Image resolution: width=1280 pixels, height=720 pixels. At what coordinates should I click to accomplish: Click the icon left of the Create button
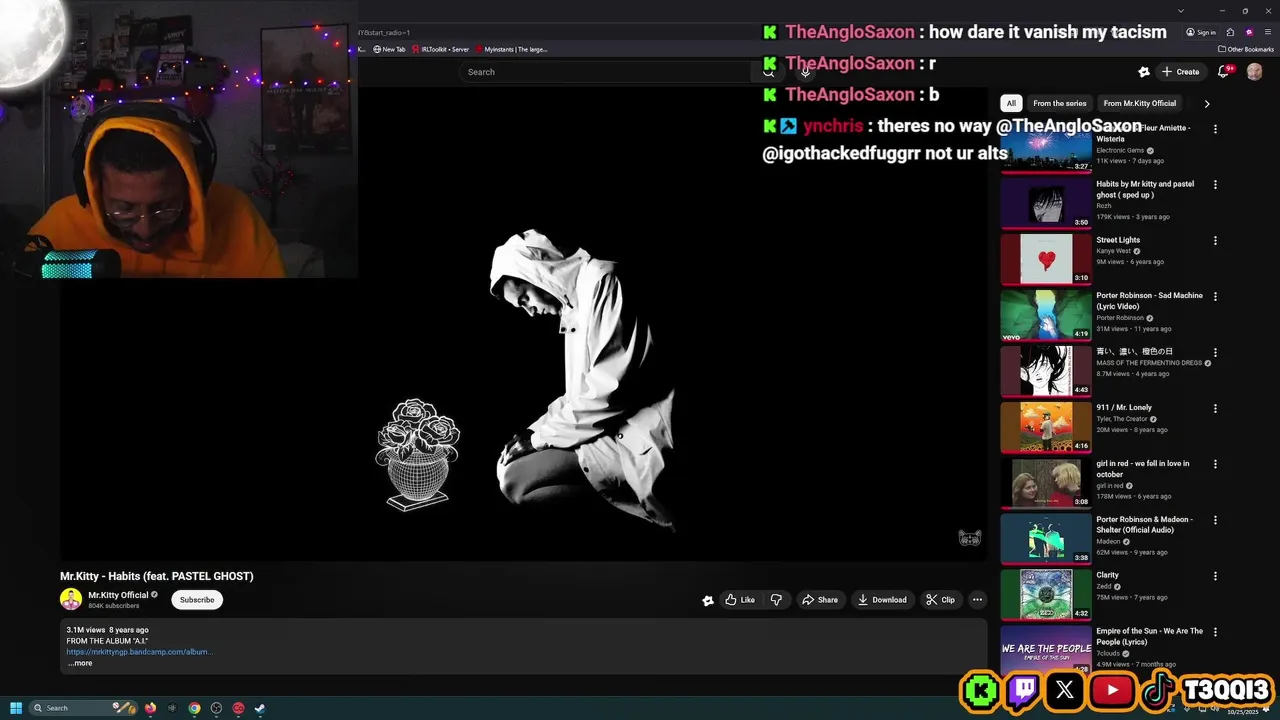pyautogui.click(x=1144, y=72)
